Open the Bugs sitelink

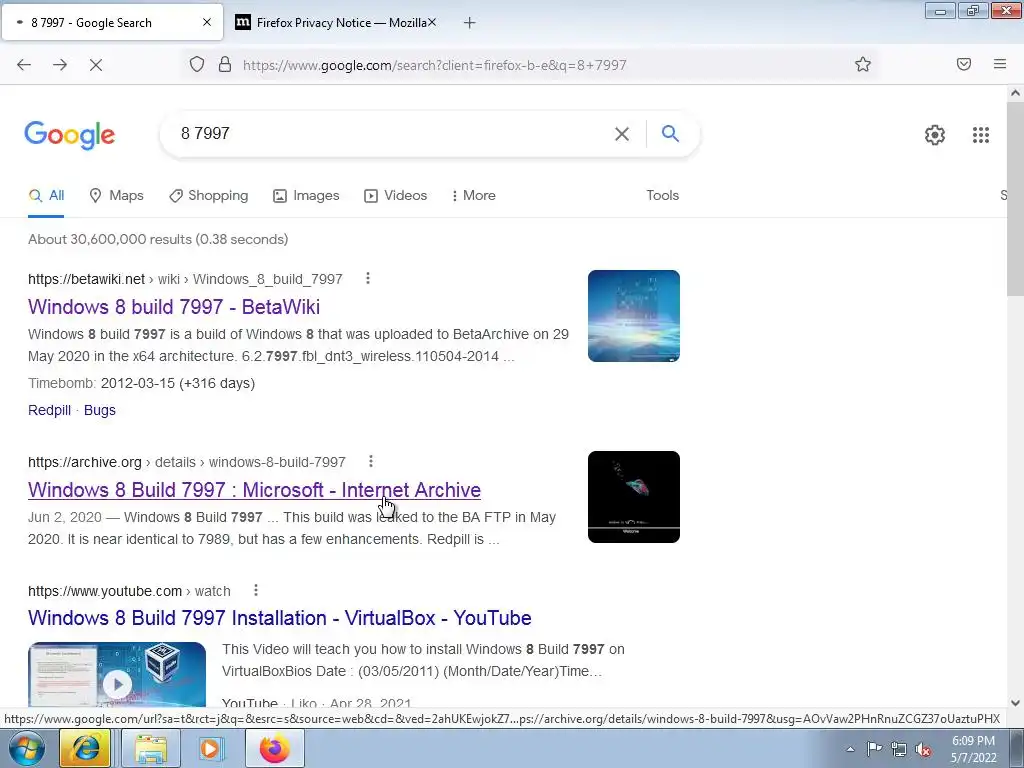pos(99,410)
